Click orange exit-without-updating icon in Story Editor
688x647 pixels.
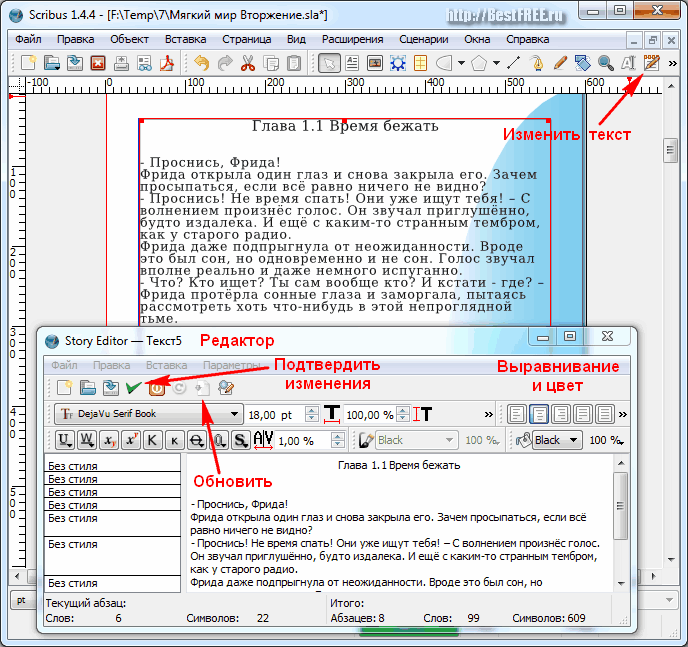click(157, 388)
